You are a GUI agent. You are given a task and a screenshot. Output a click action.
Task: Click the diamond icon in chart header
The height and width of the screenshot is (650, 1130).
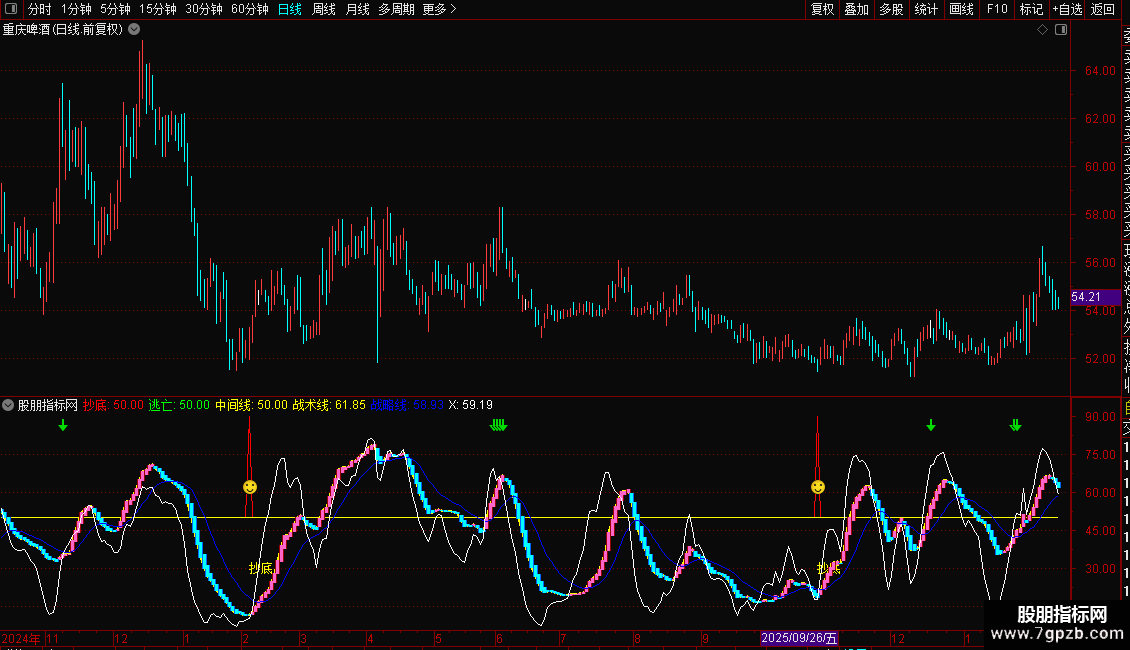tap(1042, 30)
